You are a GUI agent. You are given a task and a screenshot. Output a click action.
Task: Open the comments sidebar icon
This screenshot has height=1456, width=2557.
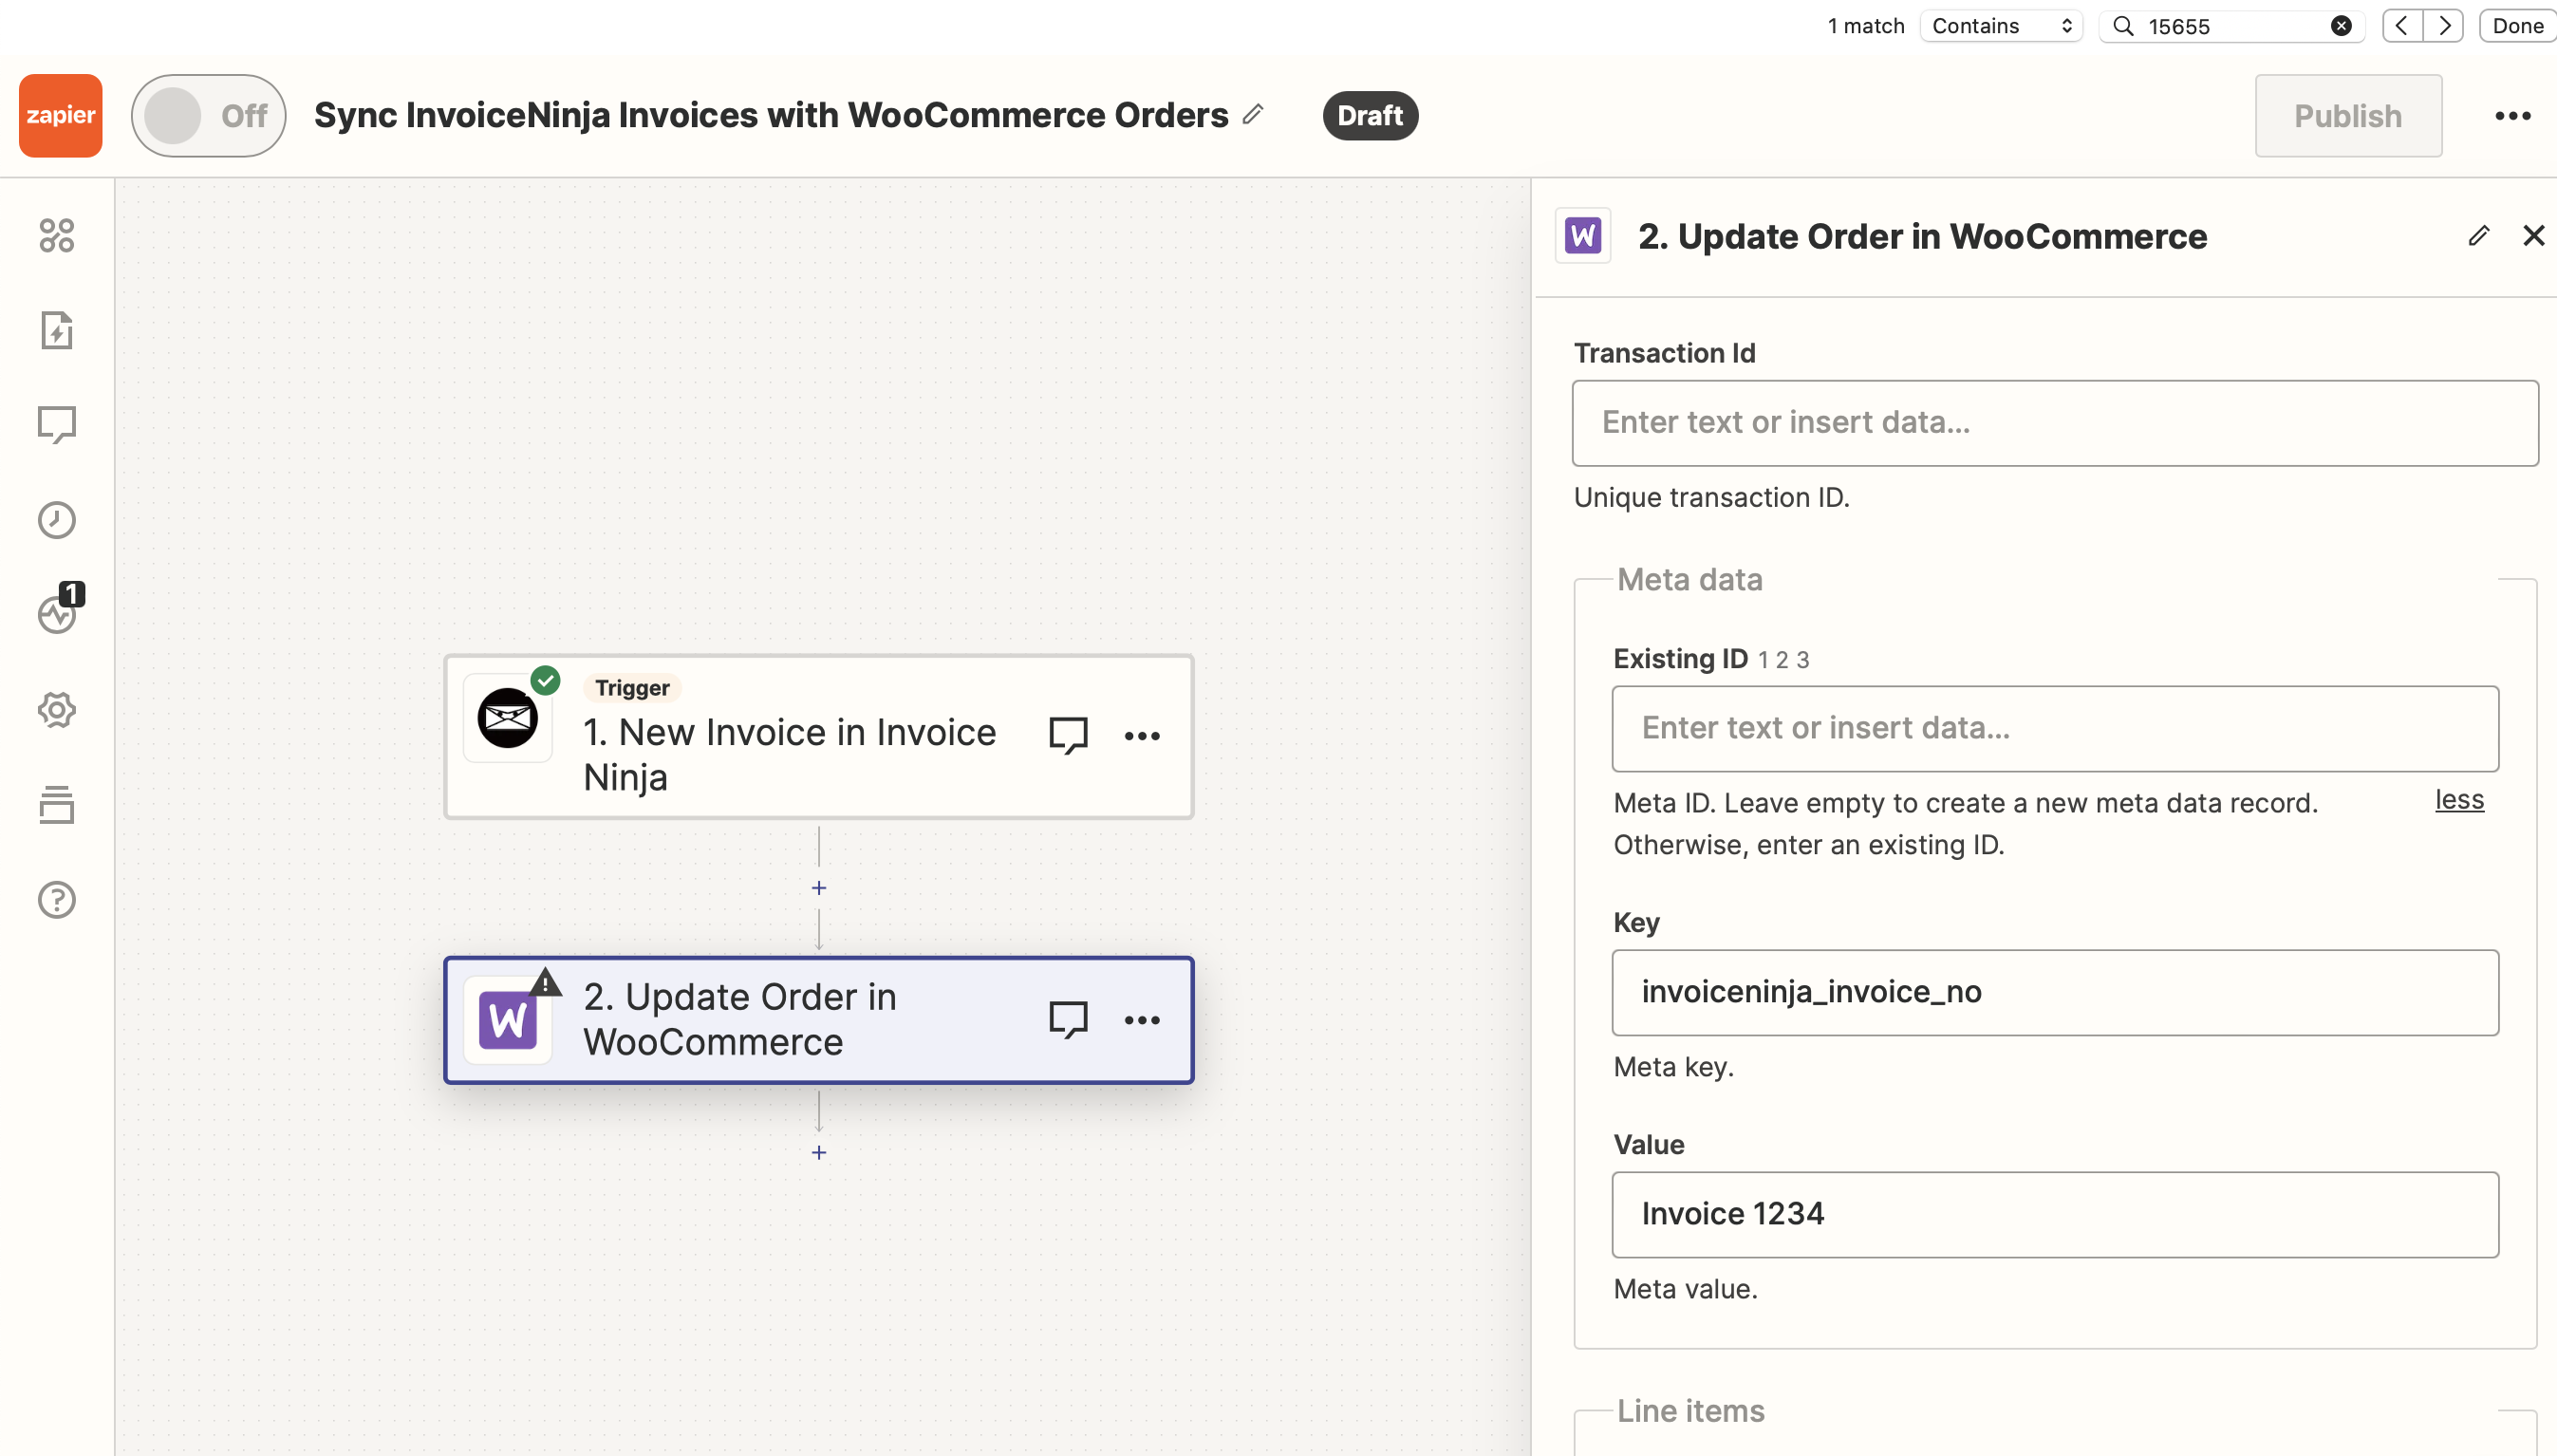click(x=57, y=425)
